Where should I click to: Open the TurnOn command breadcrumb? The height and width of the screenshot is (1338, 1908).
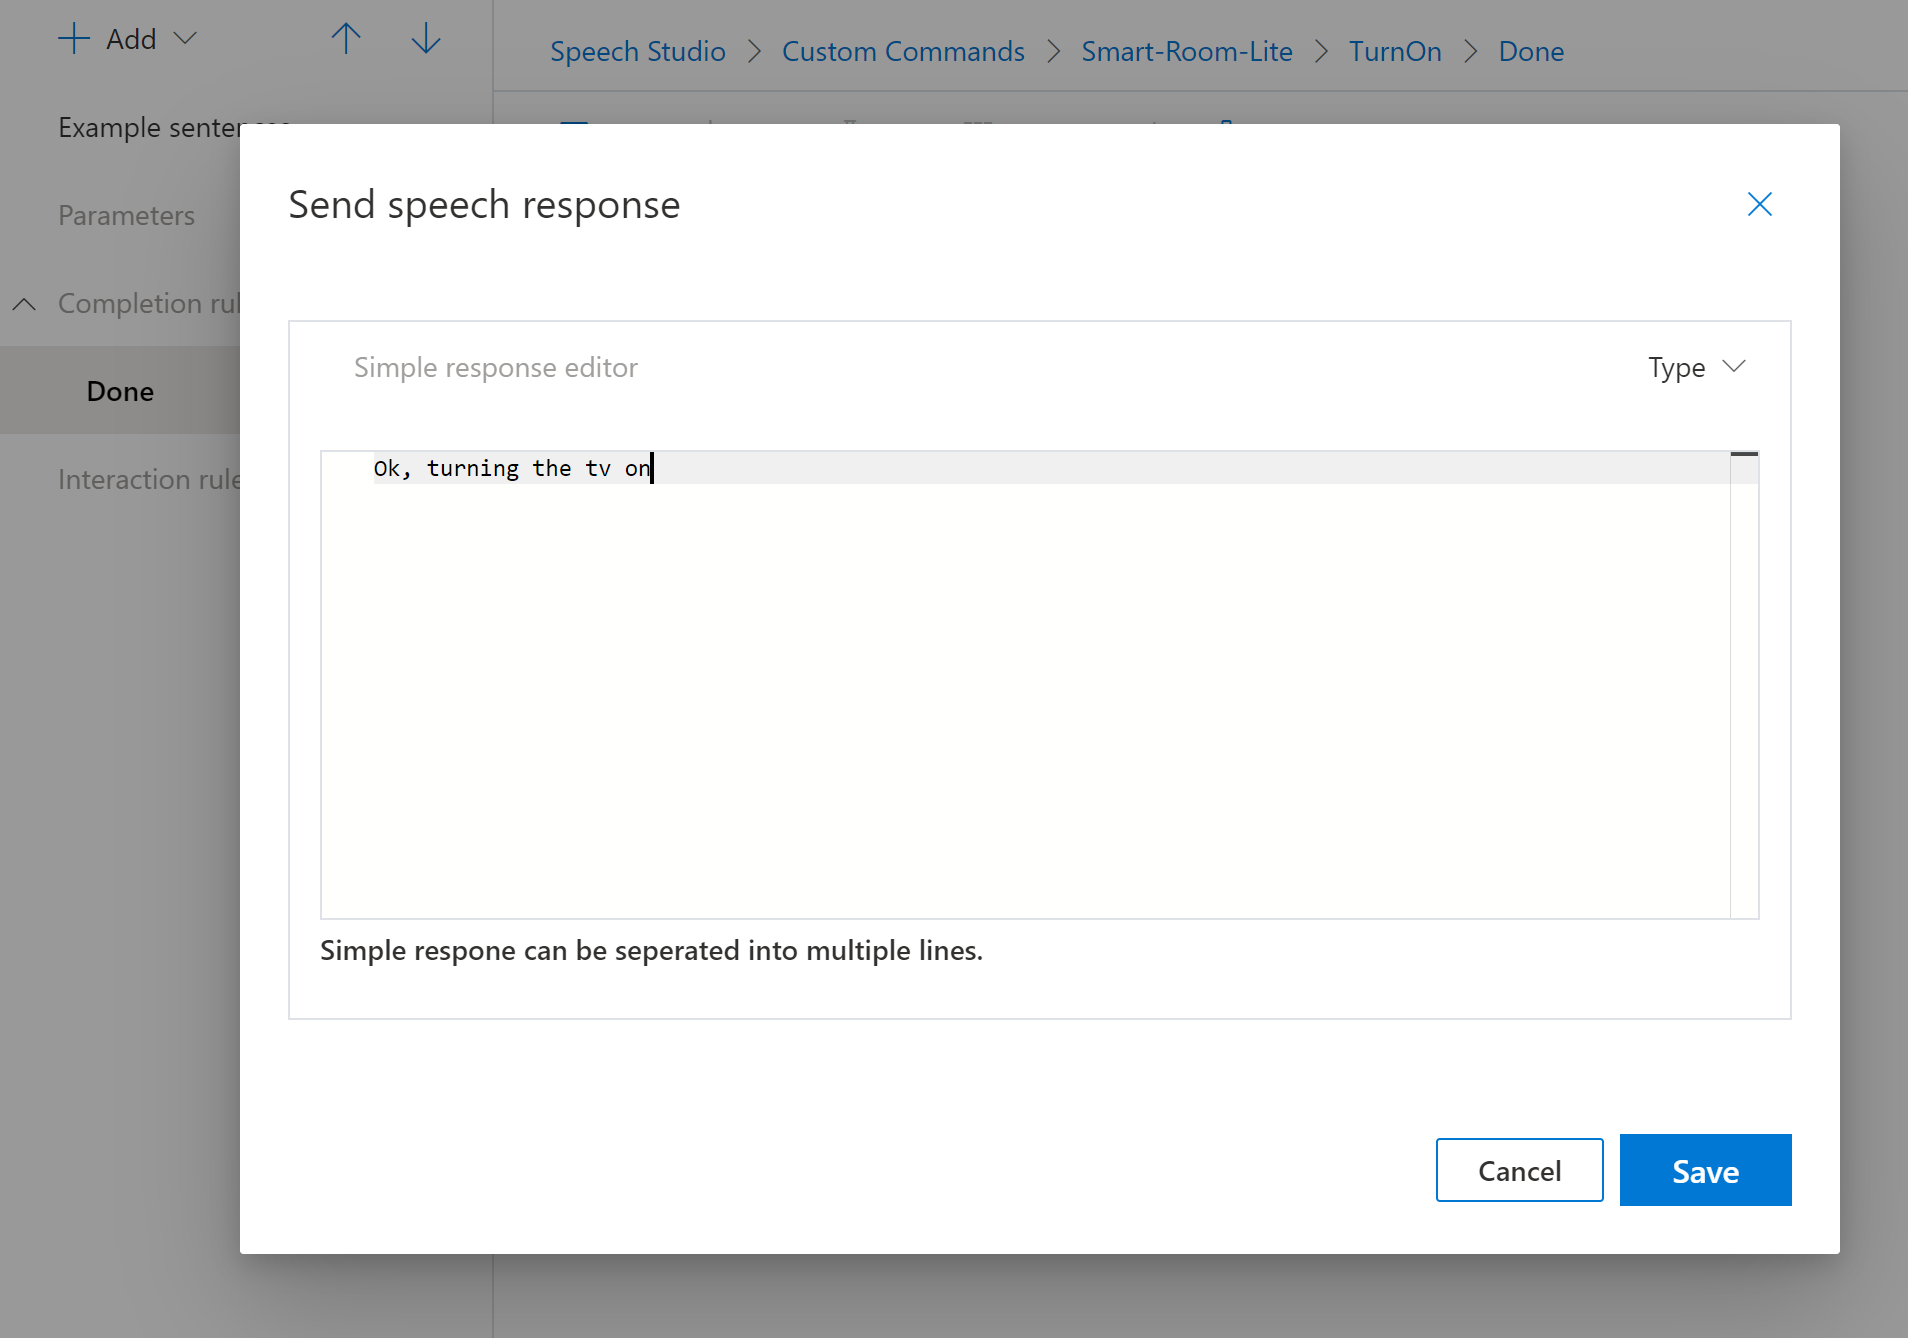(x=1395, y=51)
